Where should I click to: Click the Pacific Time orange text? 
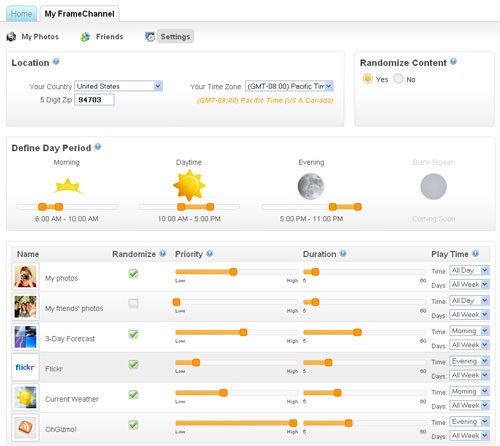(265, 100)
